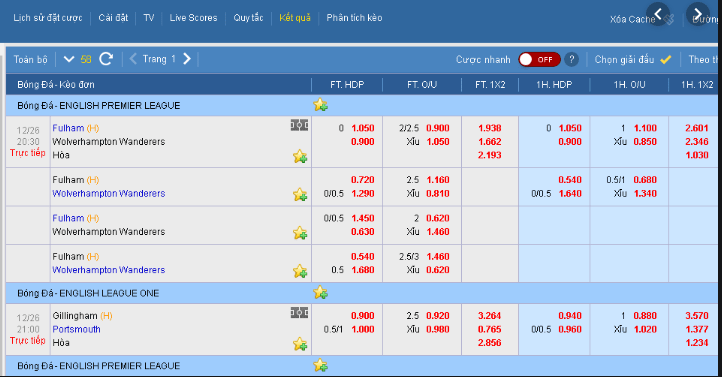Expand the Toàn bộ dropdown chevron
This screenshot has width=722, height=377.
pyautogui.click(x=69, y=59)
